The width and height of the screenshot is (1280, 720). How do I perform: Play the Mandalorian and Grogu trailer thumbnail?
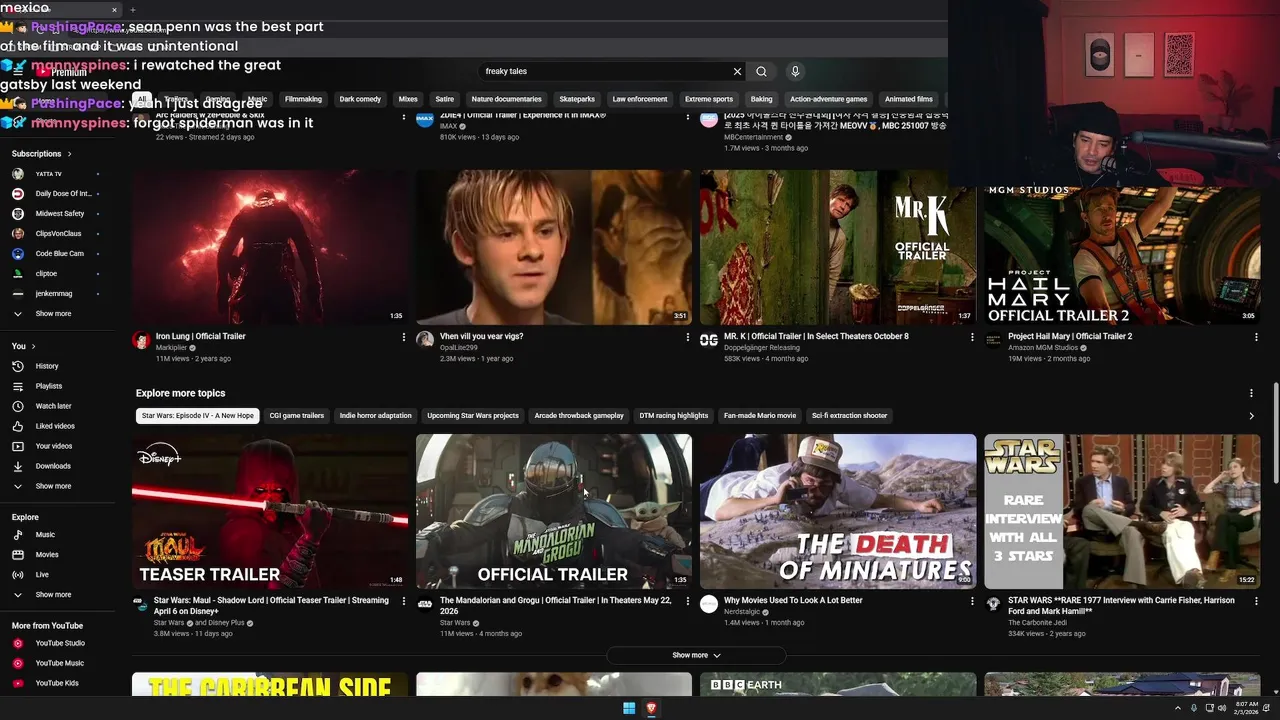pos(554,511)
